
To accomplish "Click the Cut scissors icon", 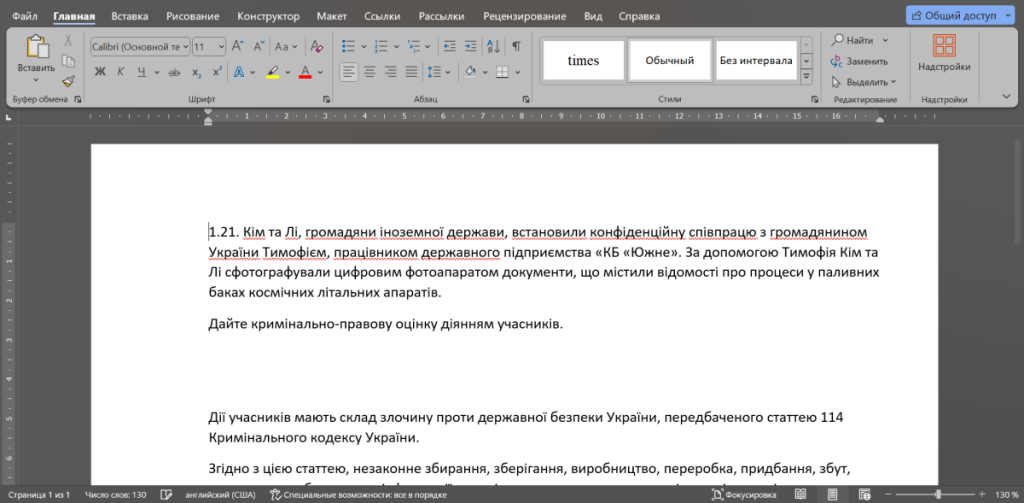I will pyautogui.click(x=68, y=40).
